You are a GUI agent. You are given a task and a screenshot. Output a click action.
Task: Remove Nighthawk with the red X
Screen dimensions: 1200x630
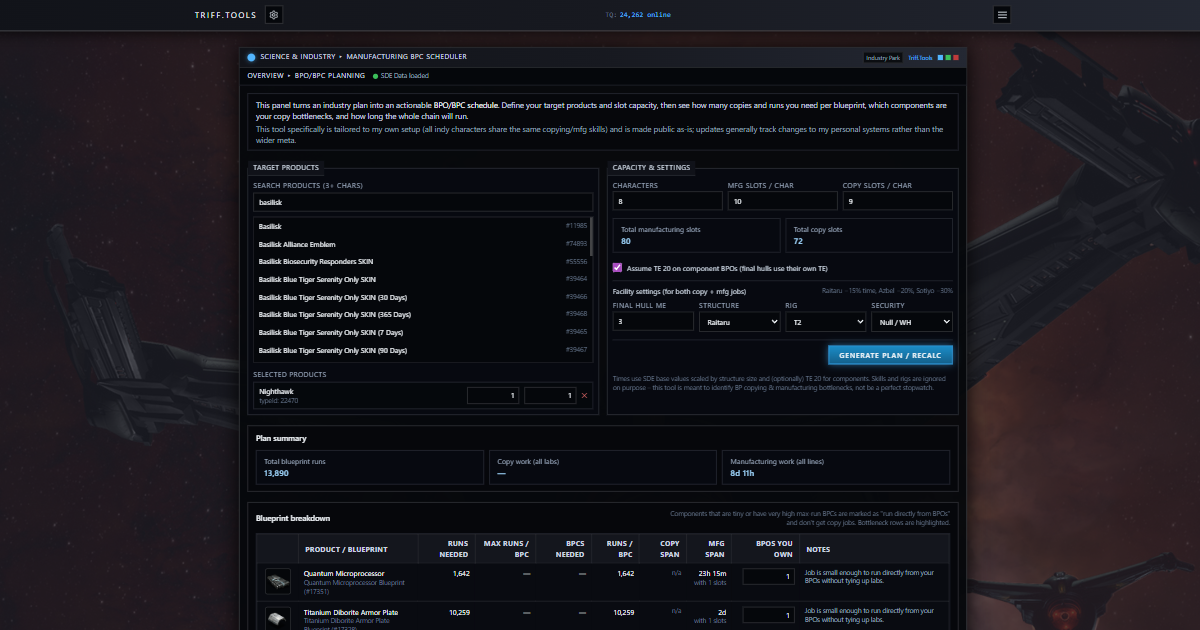click(584, 396)
